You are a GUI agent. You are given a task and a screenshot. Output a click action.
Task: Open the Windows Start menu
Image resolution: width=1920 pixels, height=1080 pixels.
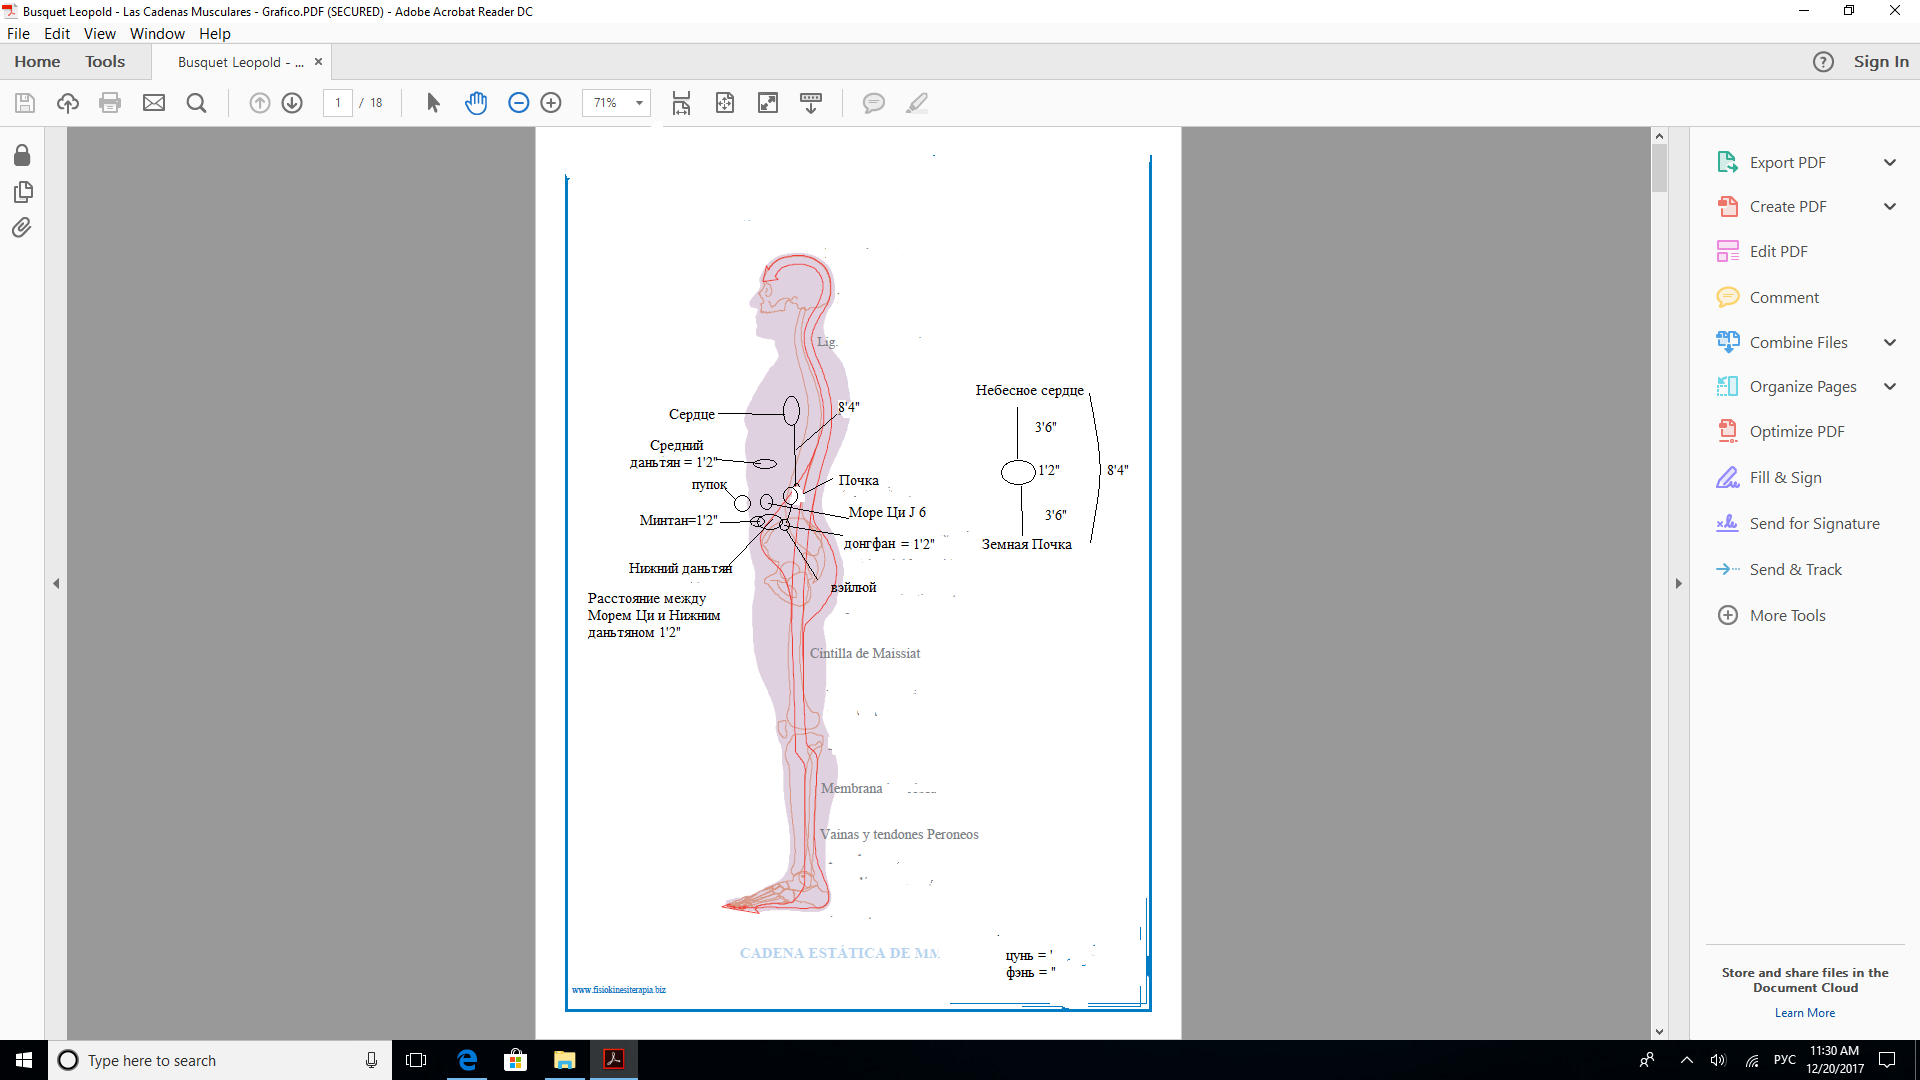coord(24,1060)
